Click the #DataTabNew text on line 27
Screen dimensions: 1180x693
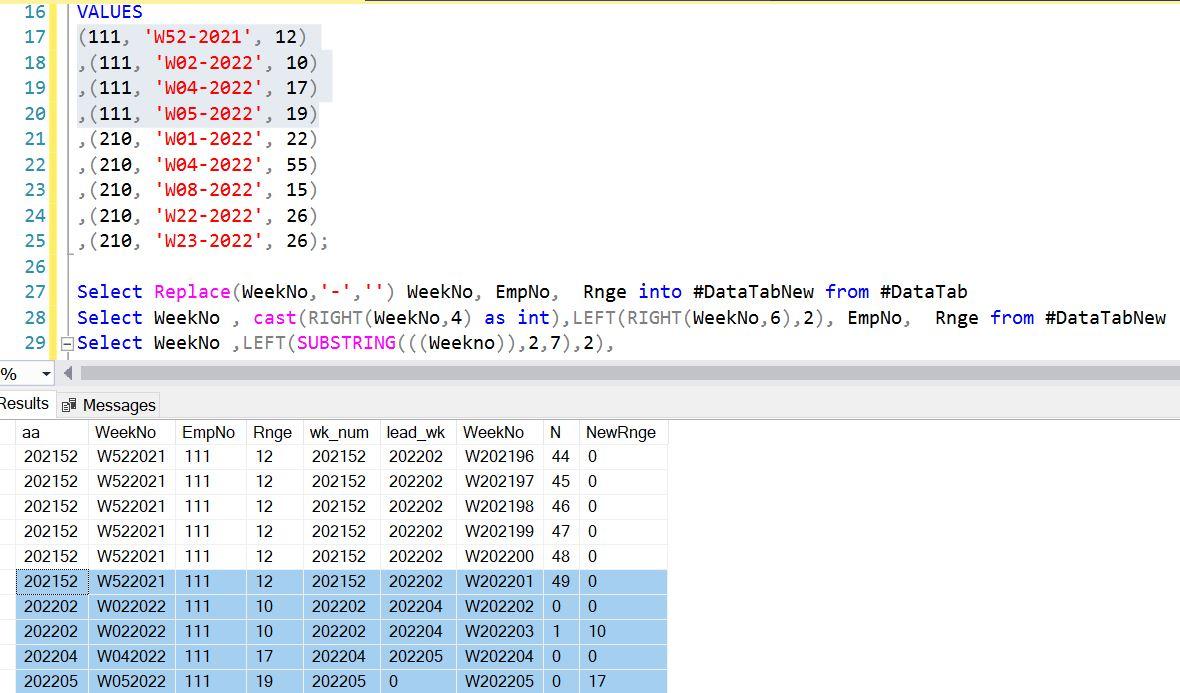(753, 292)
